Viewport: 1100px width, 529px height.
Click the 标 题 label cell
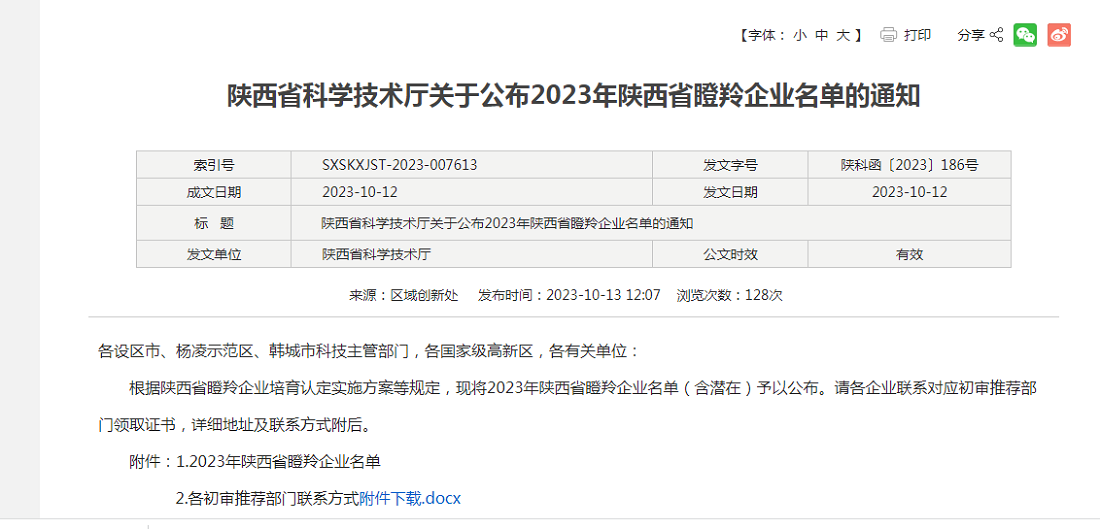[x=214, y=223]
